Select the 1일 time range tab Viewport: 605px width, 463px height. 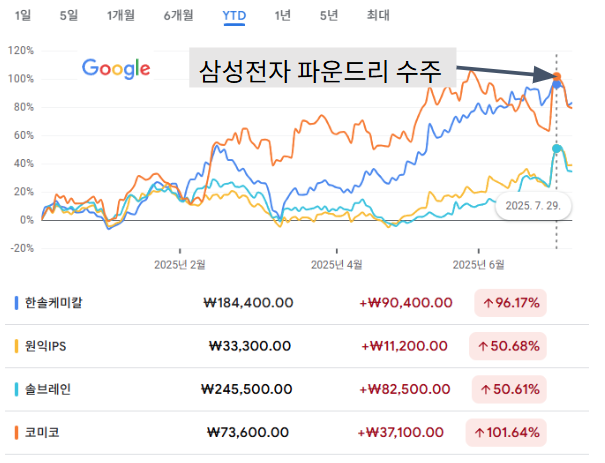[x=23, y=15]
